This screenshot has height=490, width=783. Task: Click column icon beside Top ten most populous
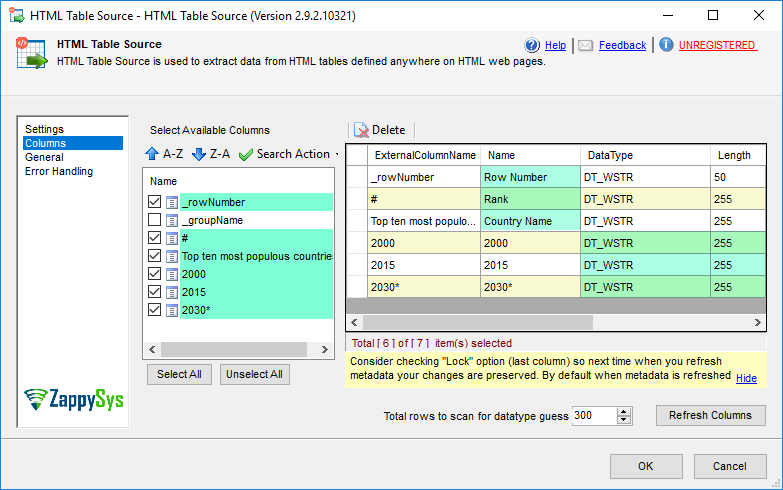172,256
